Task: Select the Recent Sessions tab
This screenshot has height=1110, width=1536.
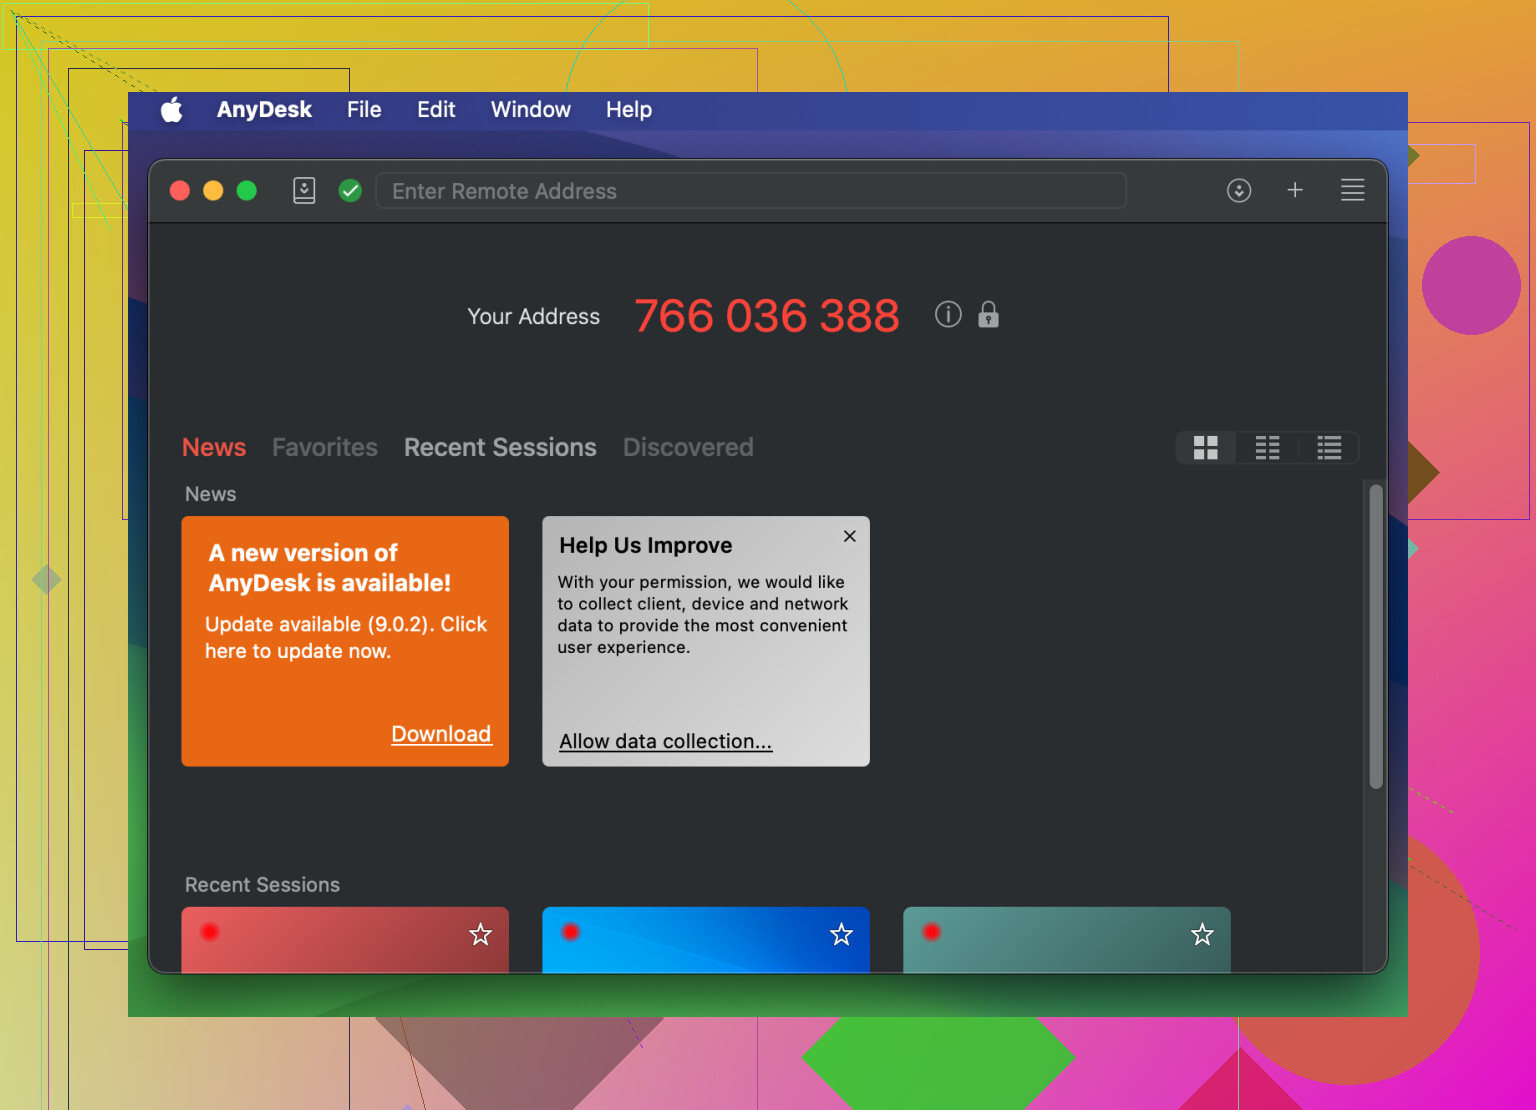Action: tap(500, 447)
